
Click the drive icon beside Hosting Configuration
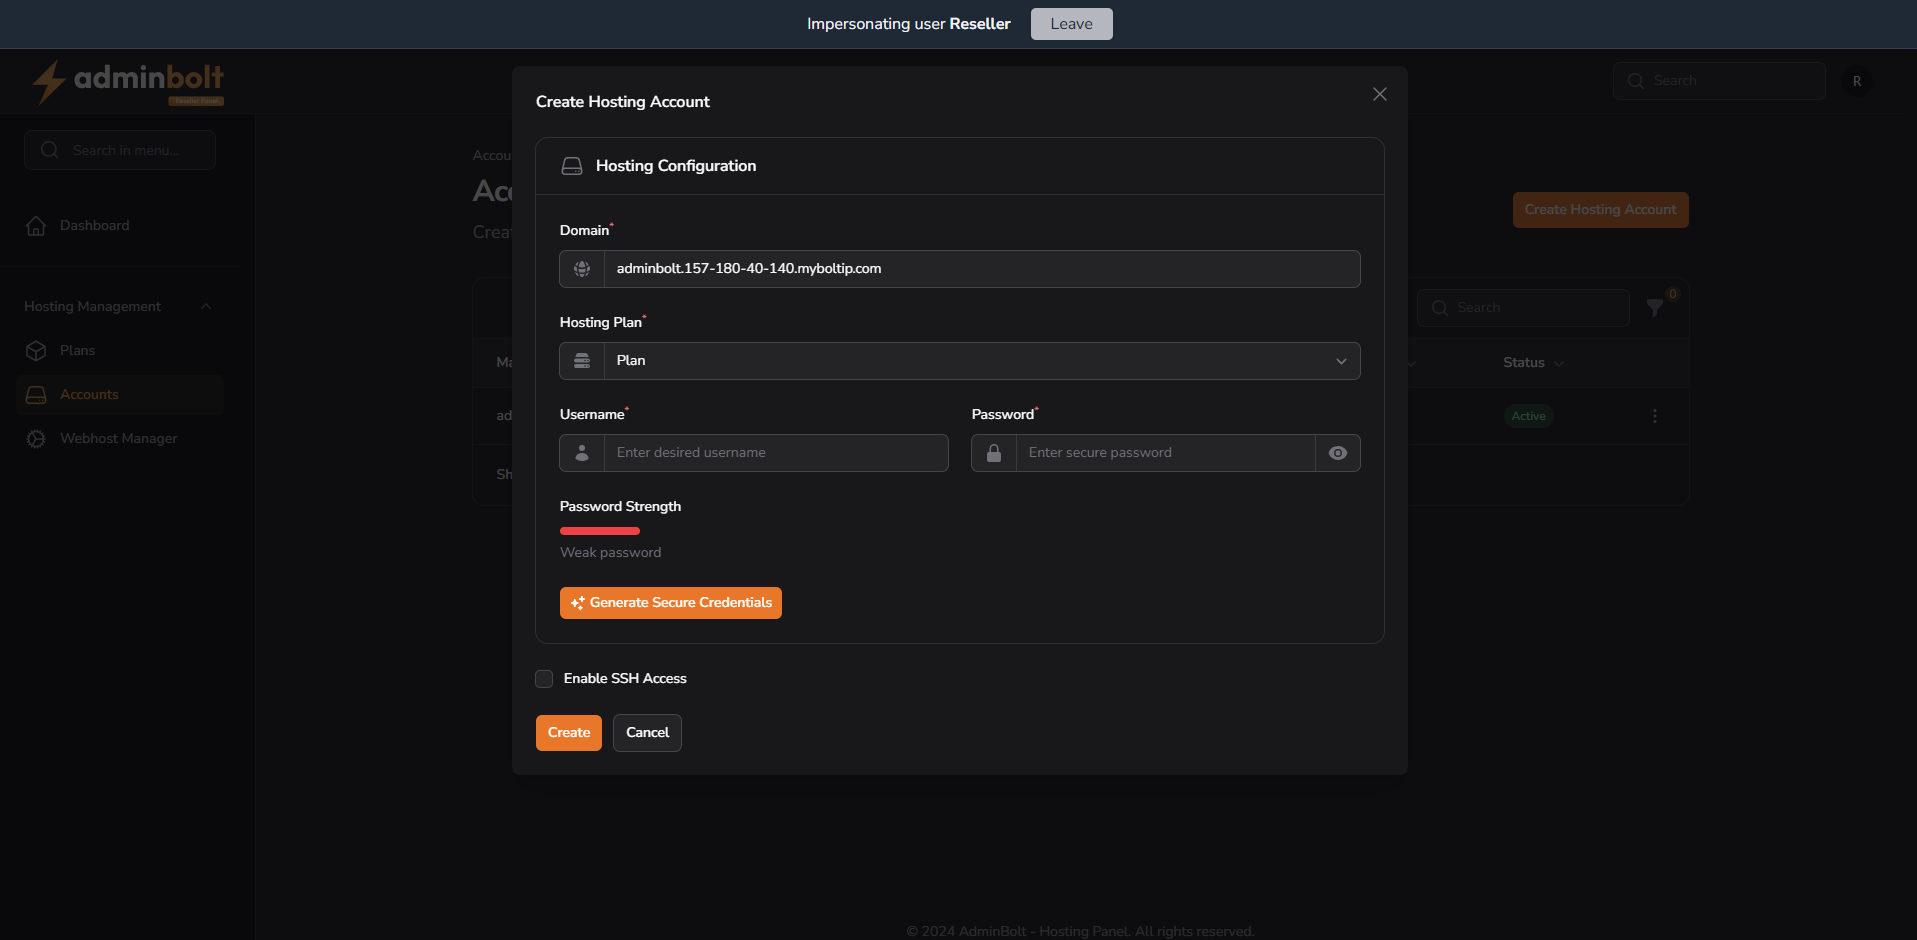(x=572, y=165)
